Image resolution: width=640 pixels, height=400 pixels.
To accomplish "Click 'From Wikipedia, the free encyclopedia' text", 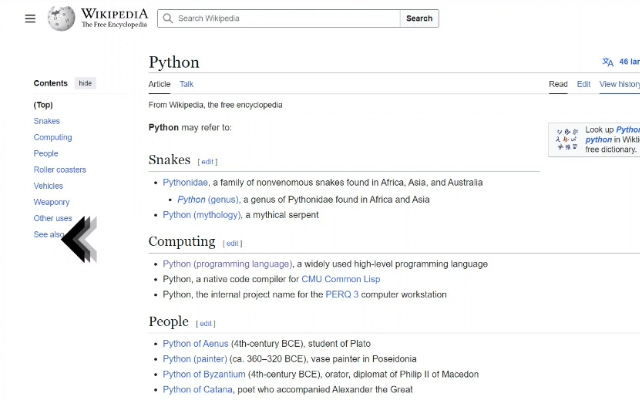I will (215, 105).
